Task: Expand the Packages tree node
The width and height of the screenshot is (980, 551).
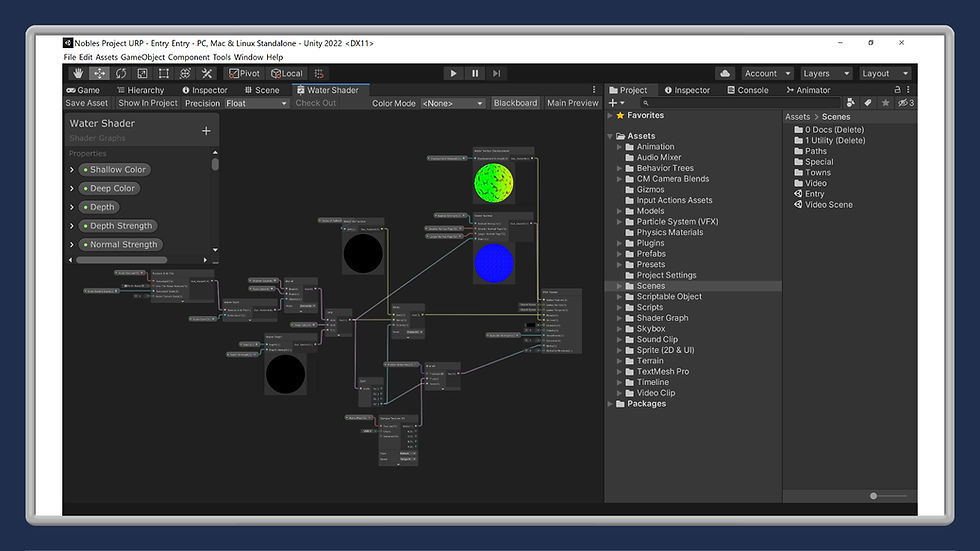Action: 610,404
